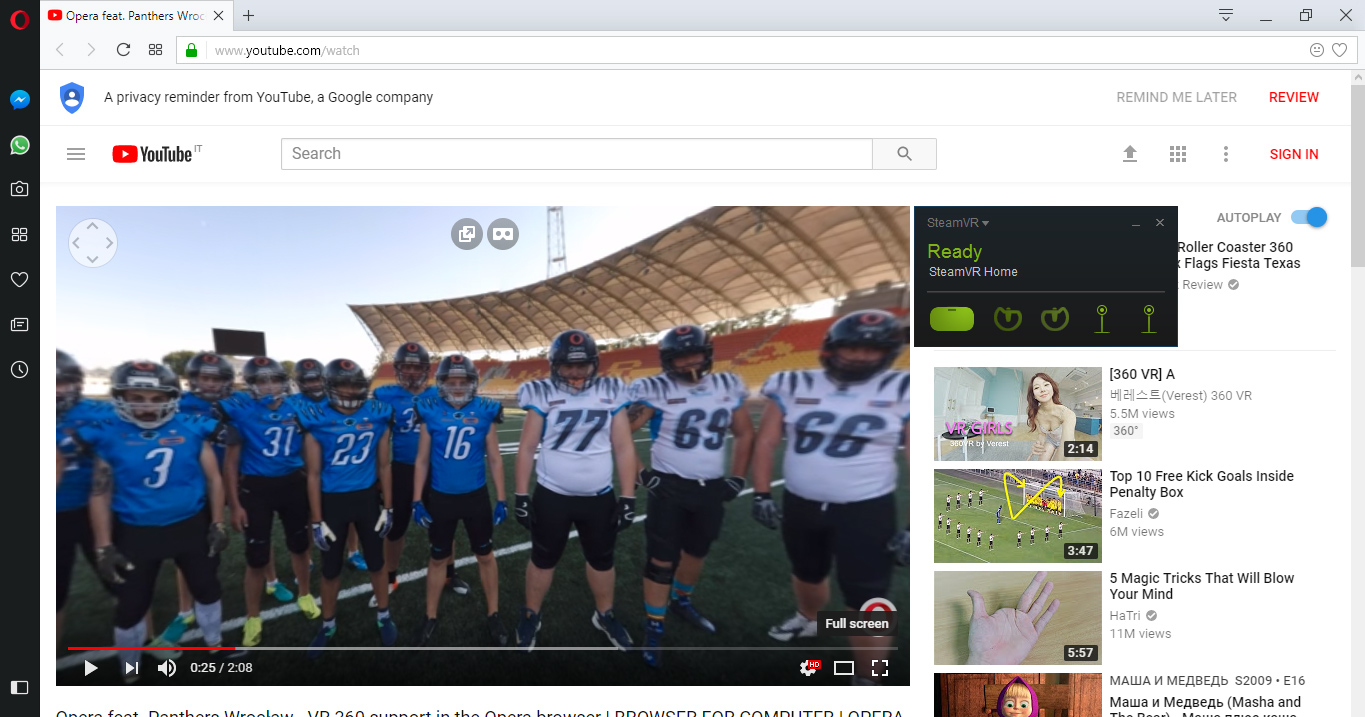This screenshot has height=717, width=1365.
Task: Click the video progress bar
Action: (x=480, y=648)
